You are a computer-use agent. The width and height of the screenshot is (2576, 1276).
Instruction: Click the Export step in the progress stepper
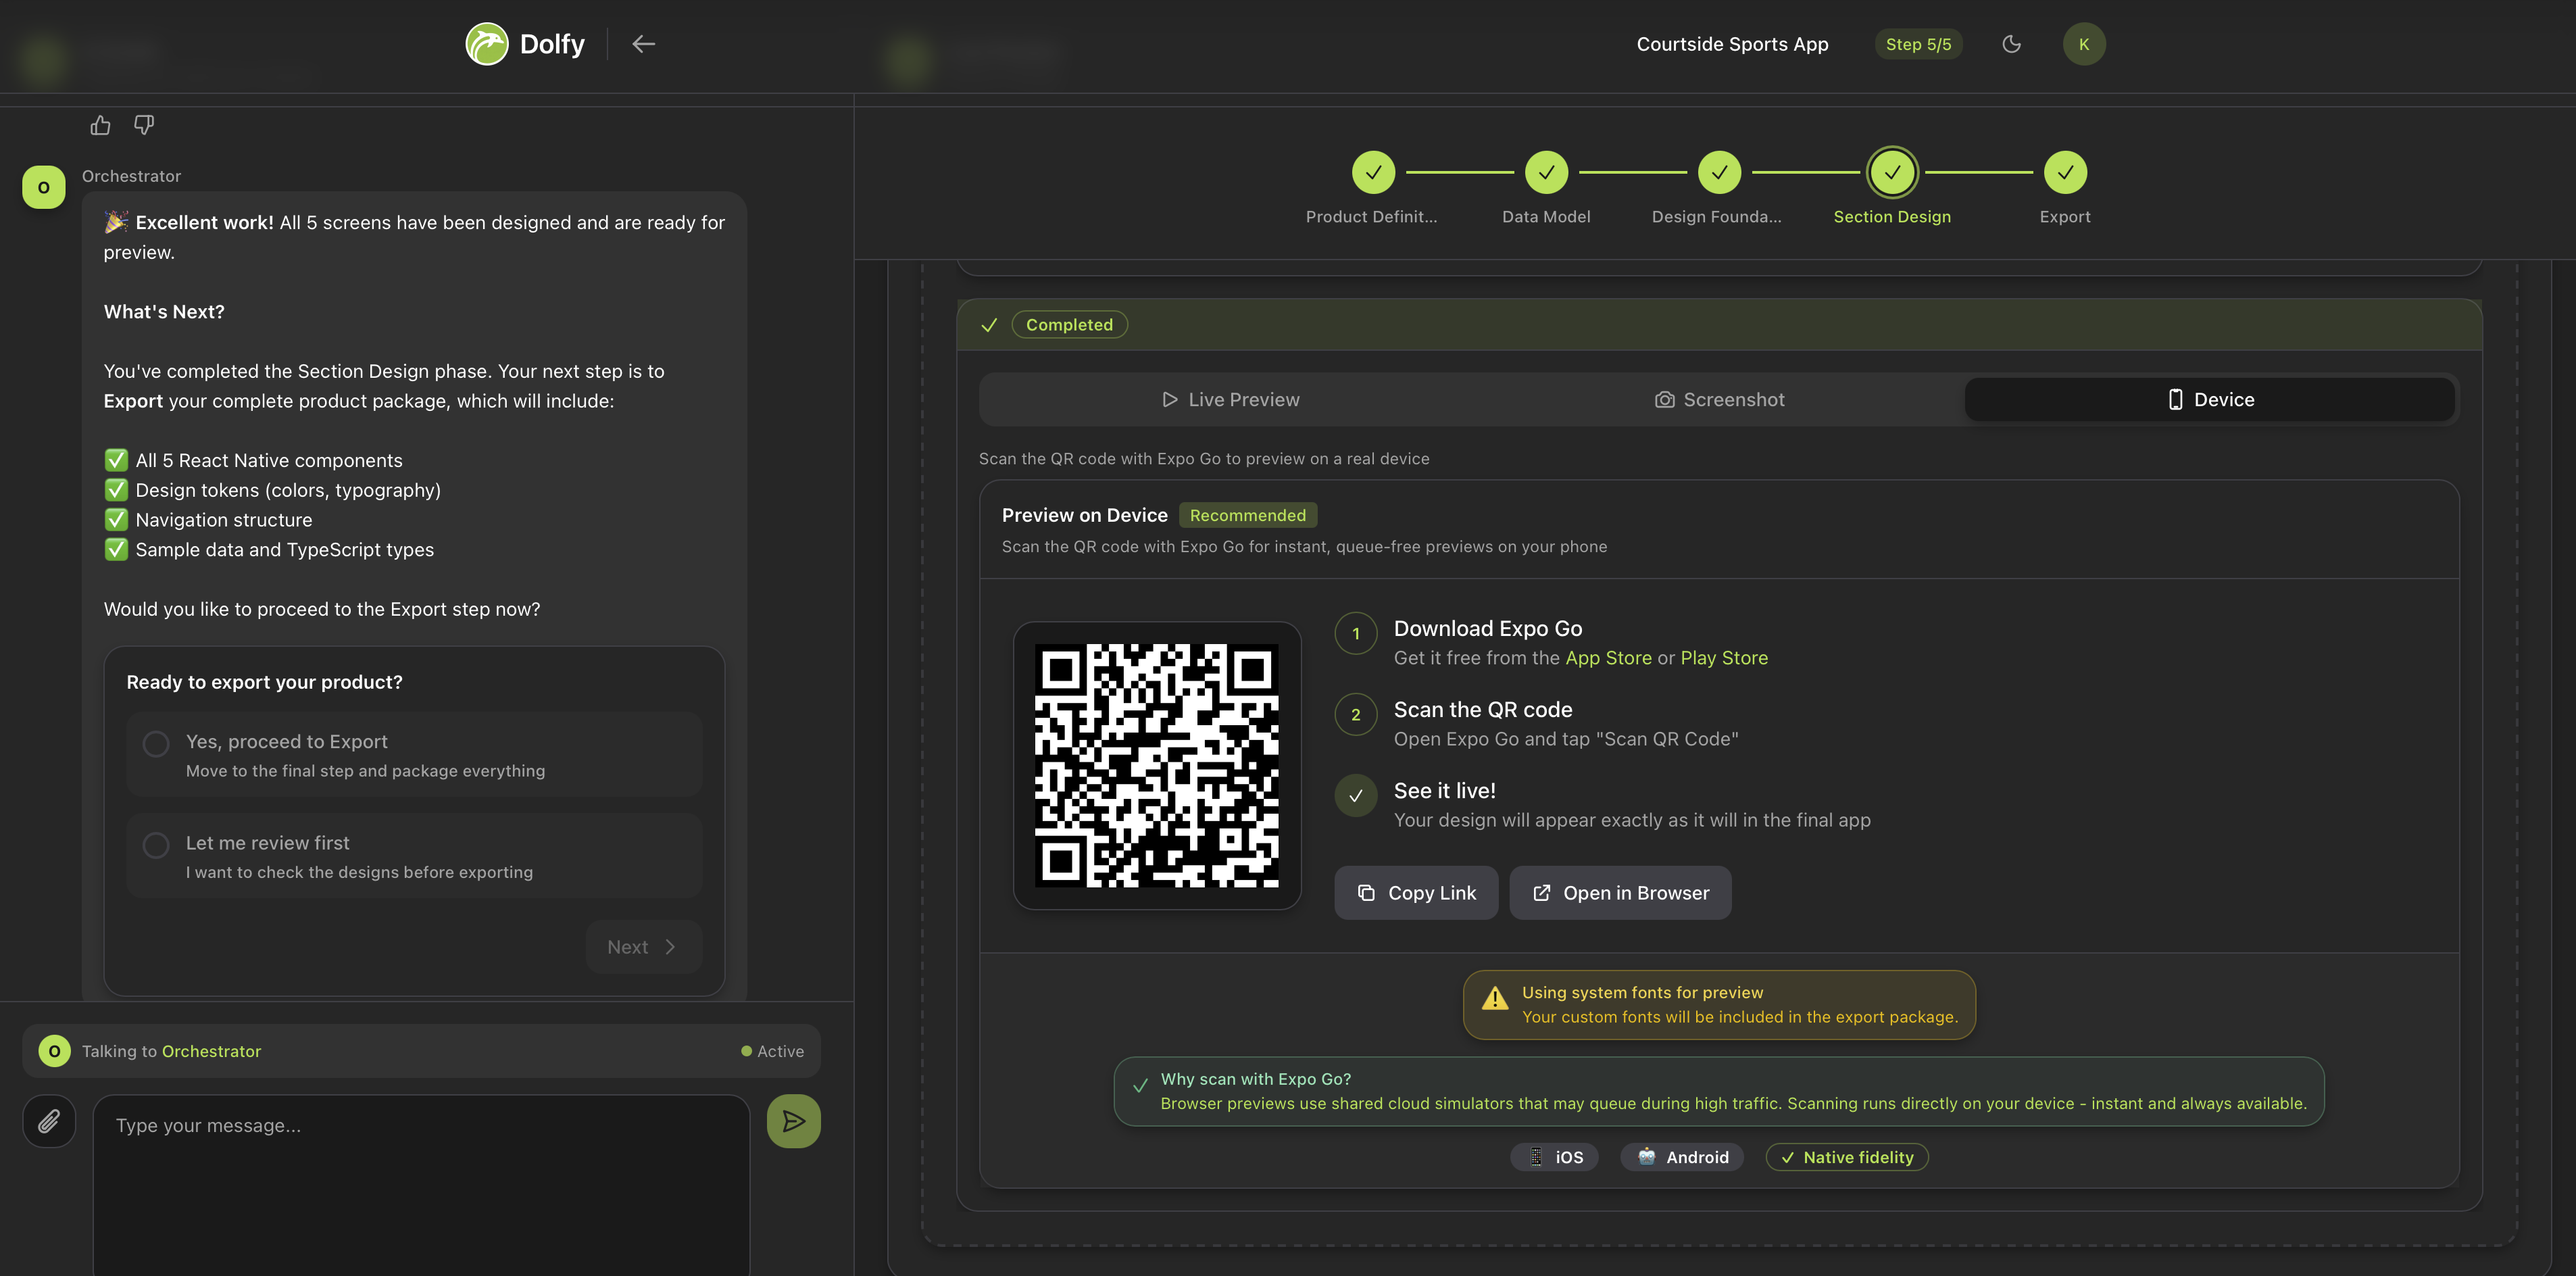coord(2065,171)
